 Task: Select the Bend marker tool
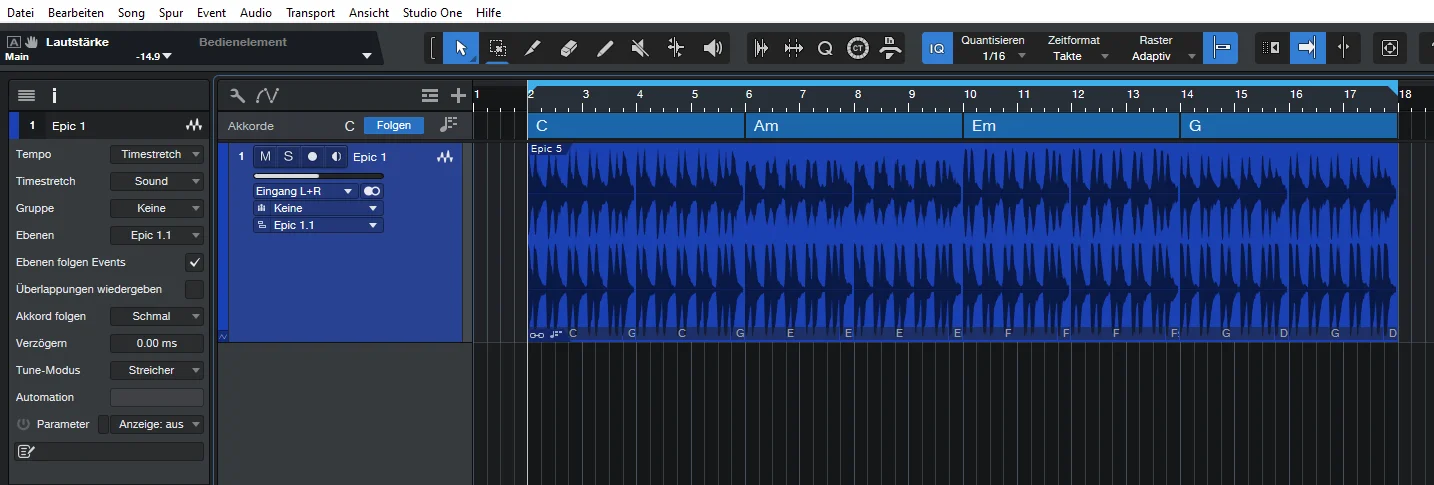pyautogui.click(x=676, y=48)
